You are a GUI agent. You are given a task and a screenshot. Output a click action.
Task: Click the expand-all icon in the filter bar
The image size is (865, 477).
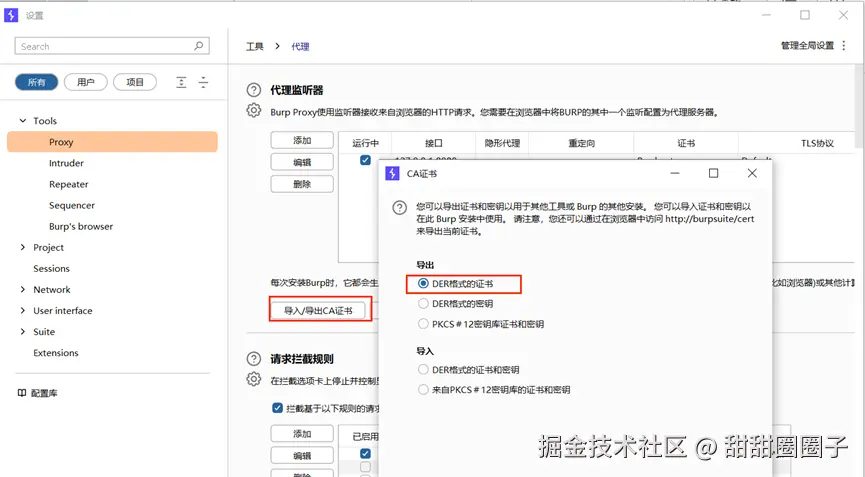point(181,82)
